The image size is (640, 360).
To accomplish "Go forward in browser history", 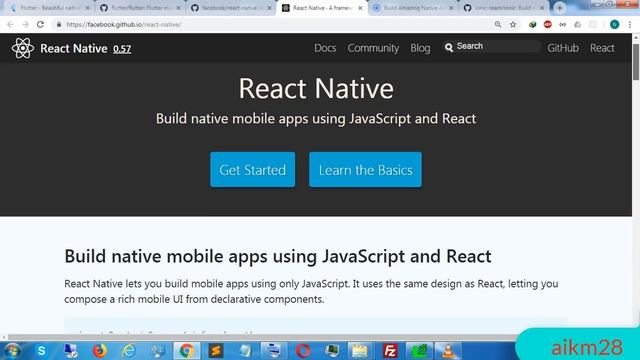I will [25, 24].
